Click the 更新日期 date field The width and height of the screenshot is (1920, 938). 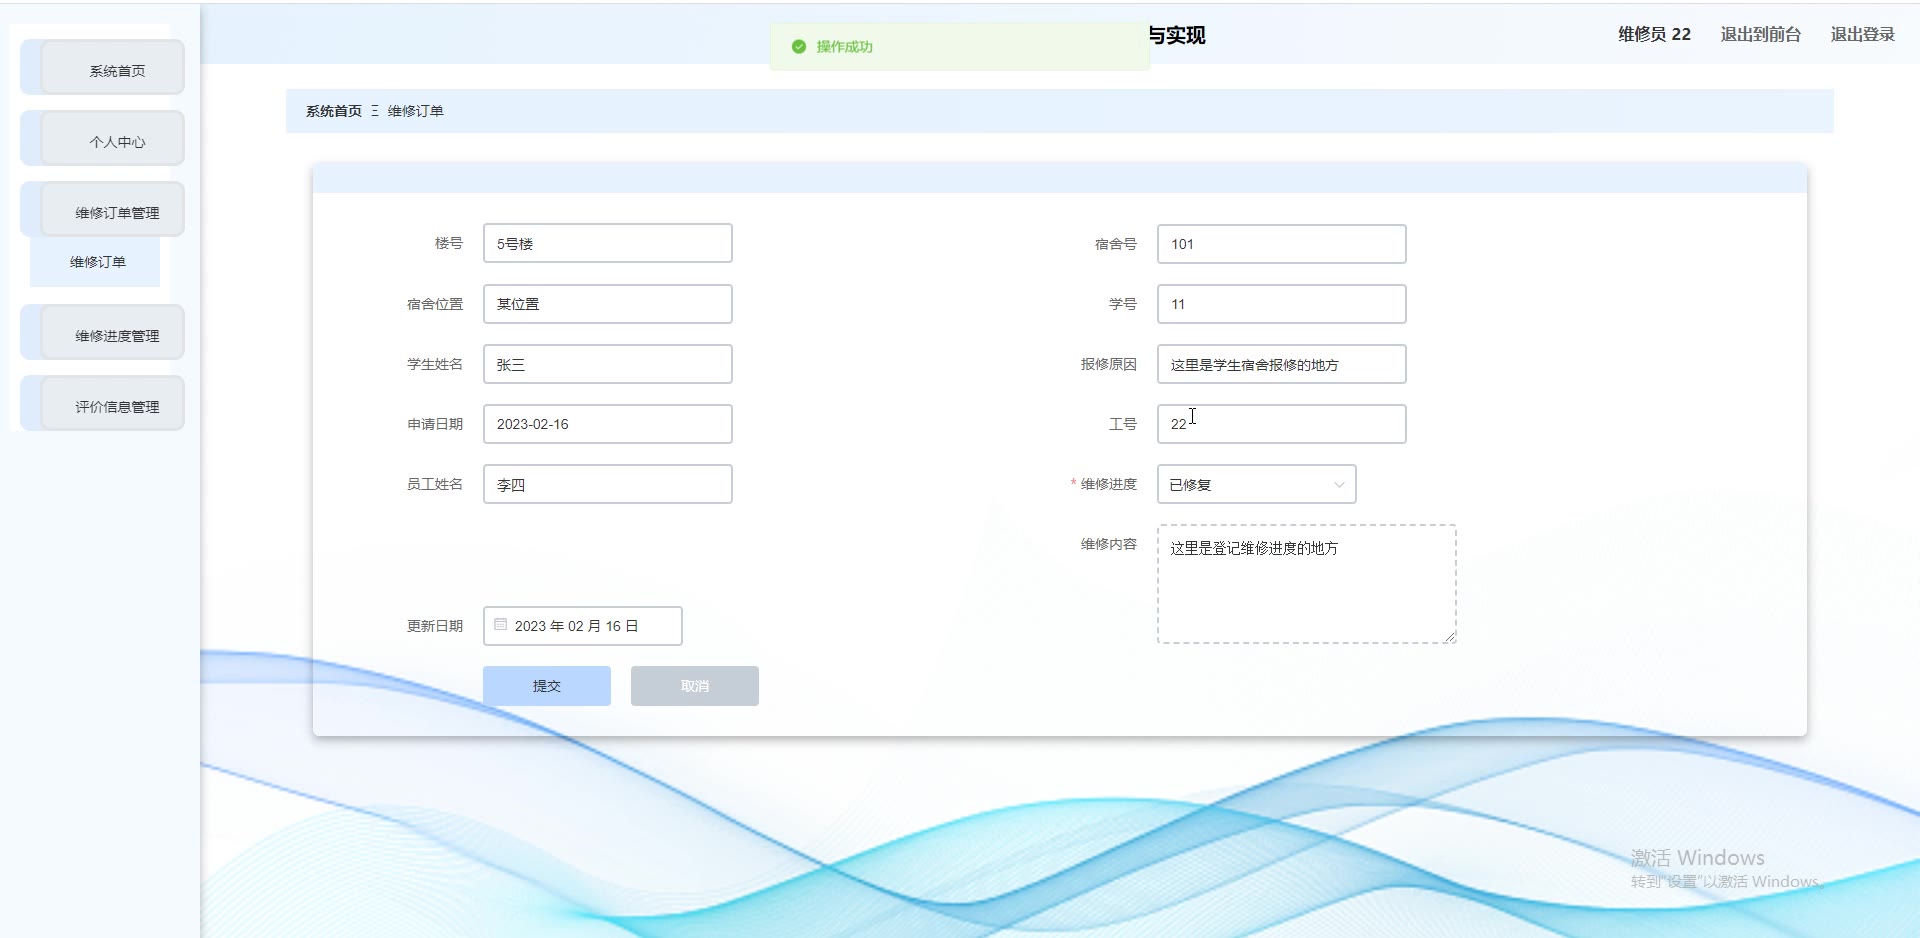(583, 626)
